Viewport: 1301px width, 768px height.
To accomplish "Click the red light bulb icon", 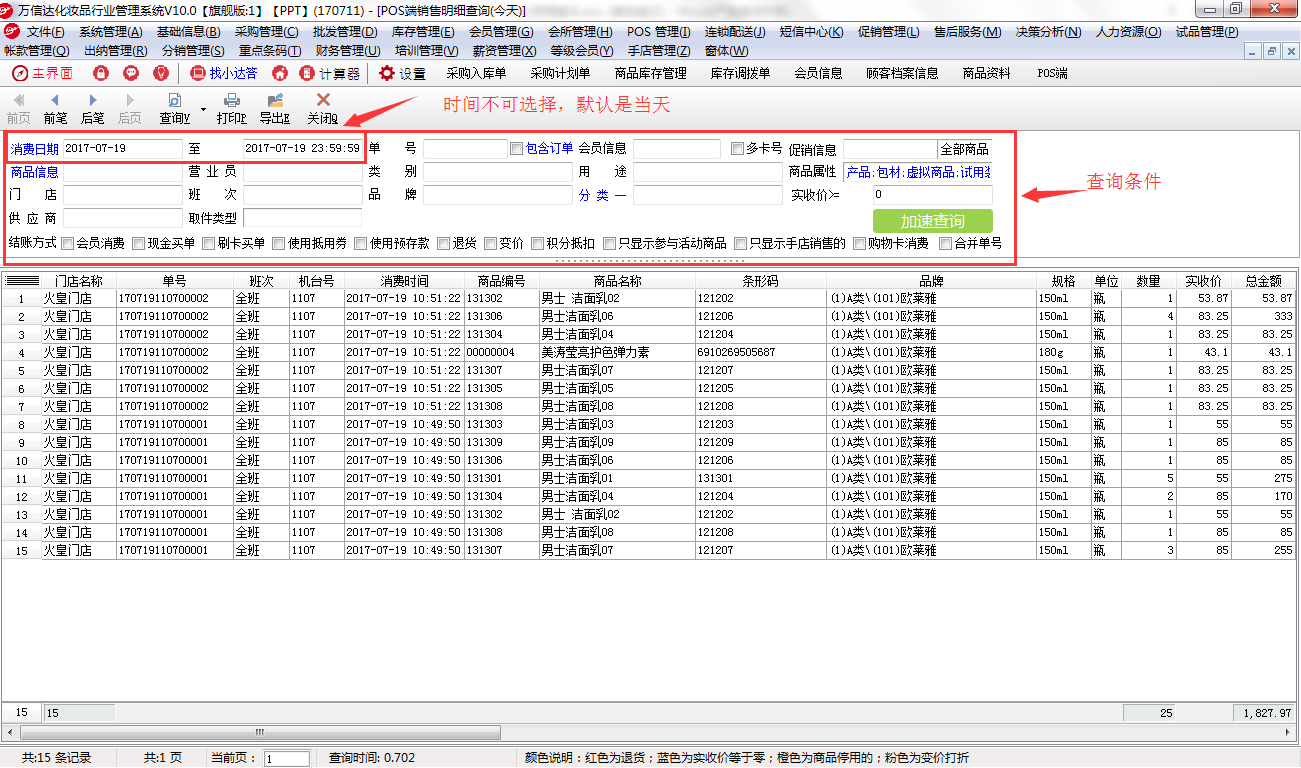I will pyautogui.click(x=161, y=73).
